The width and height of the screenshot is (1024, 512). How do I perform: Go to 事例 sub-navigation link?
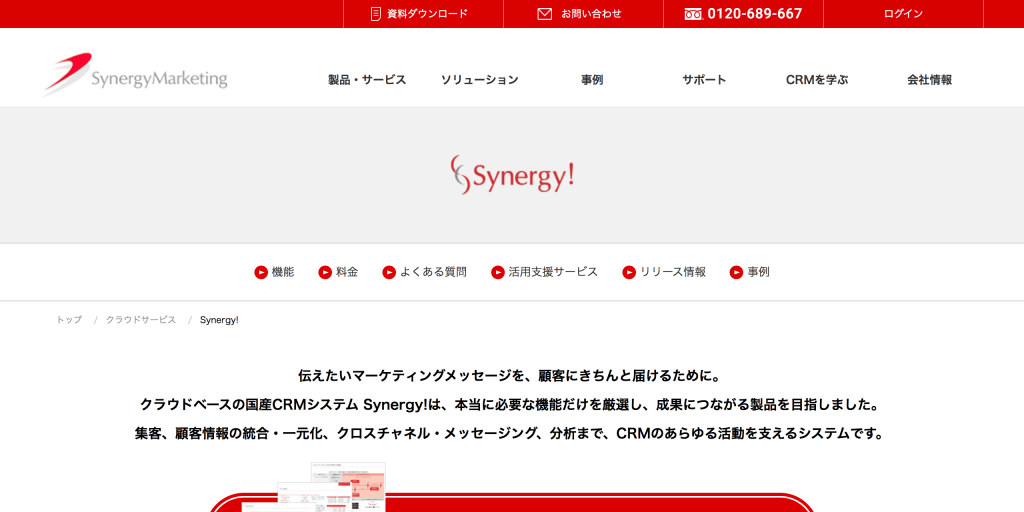coord(759,272)
